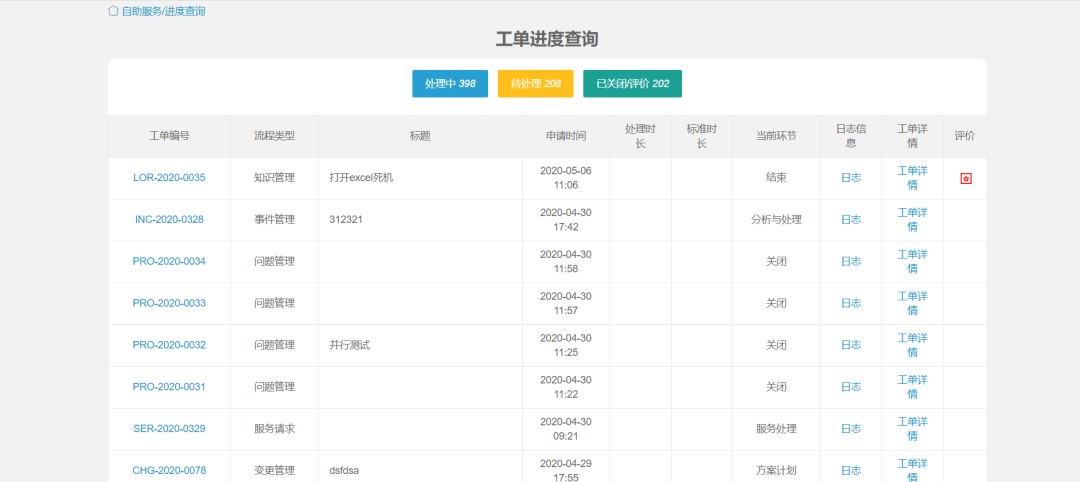
Task: Click the 工单编号 column header
Action: click(169, 136)
